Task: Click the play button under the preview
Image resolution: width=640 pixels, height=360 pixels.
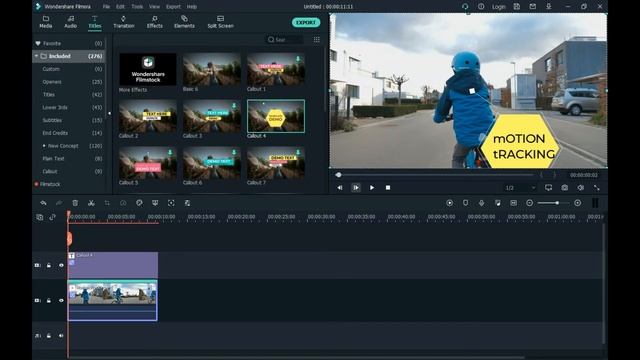Action: pyautogui.click(x=372, y=188)
